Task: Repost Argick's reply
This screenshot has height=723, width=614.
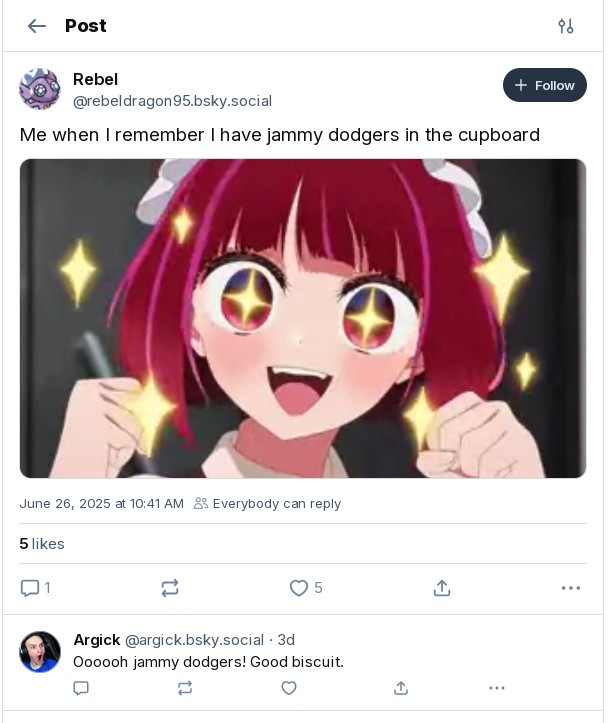Action: [x=185, y=688]
